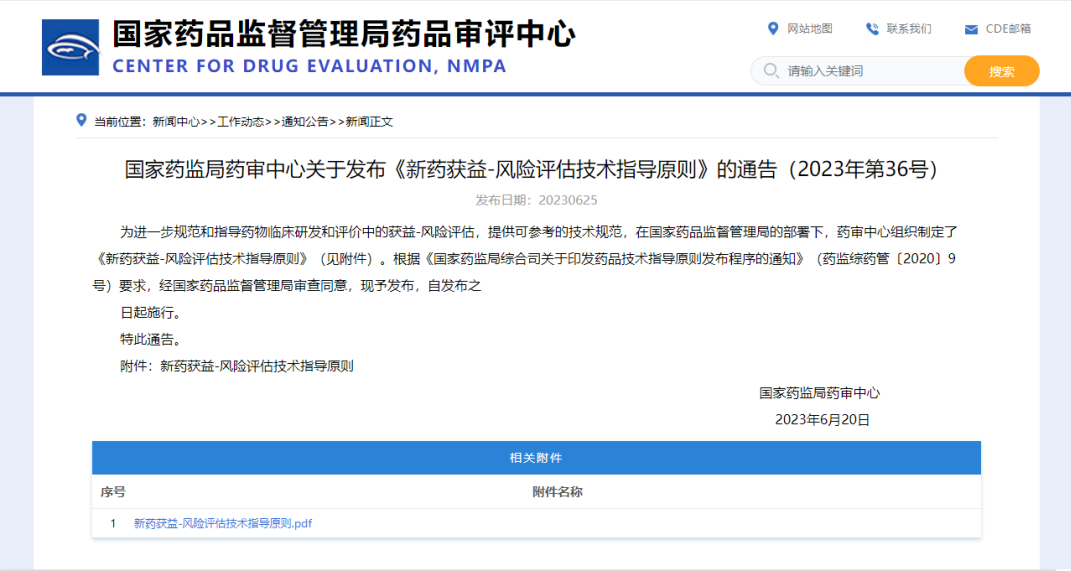
Task: Click the 日起施行。 line
Action: click(x=150, y=313)
